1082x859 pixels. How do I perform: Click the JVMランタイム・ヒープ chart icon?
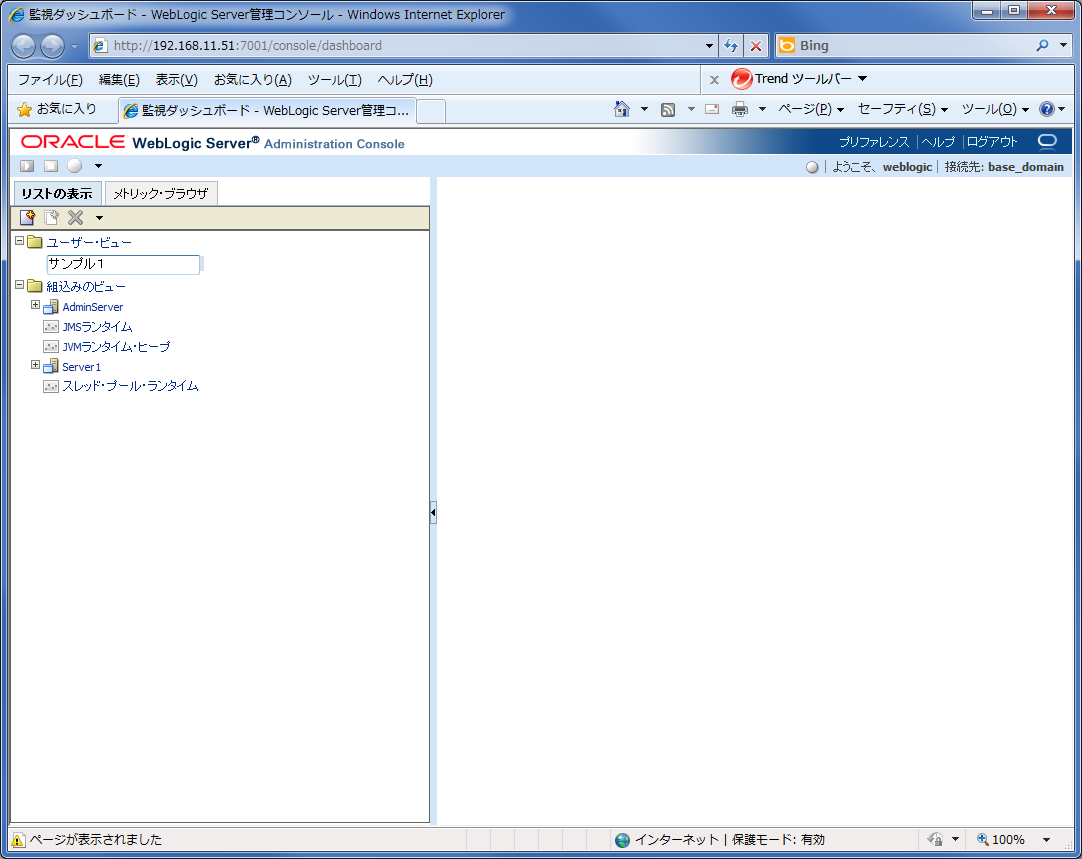51,347
